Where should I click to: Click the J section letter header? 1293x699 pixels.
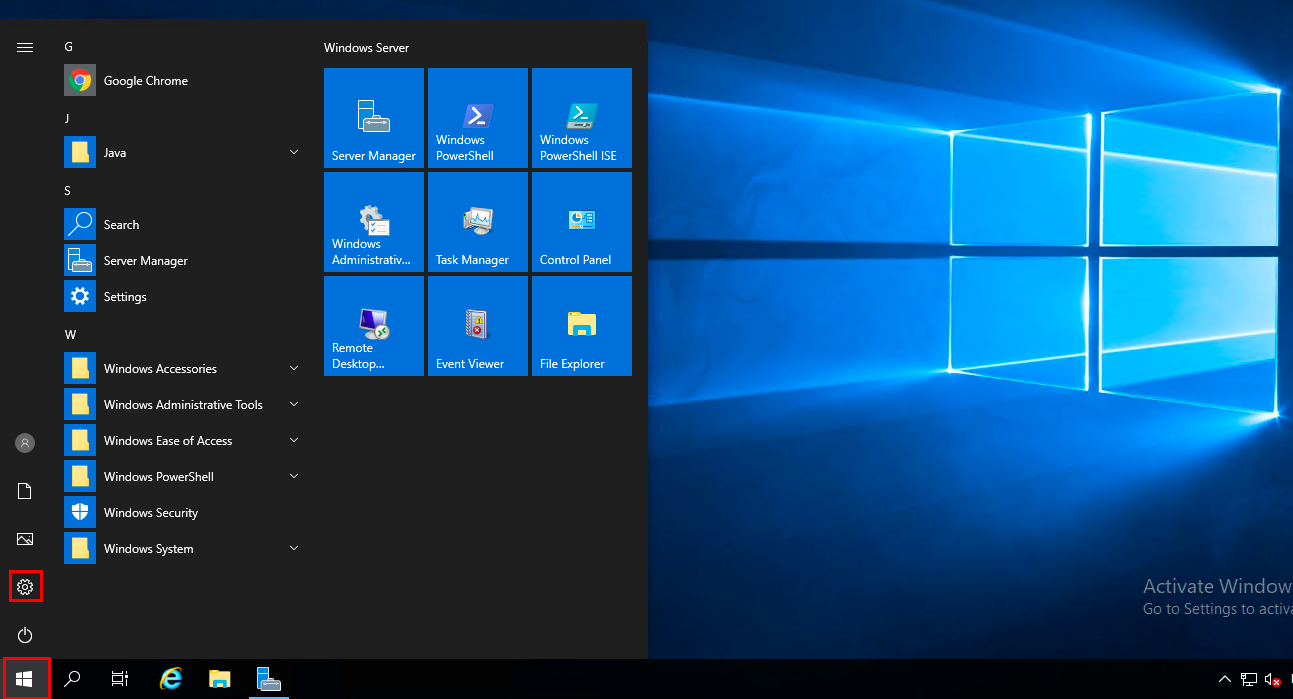click(x=67, y=119)
